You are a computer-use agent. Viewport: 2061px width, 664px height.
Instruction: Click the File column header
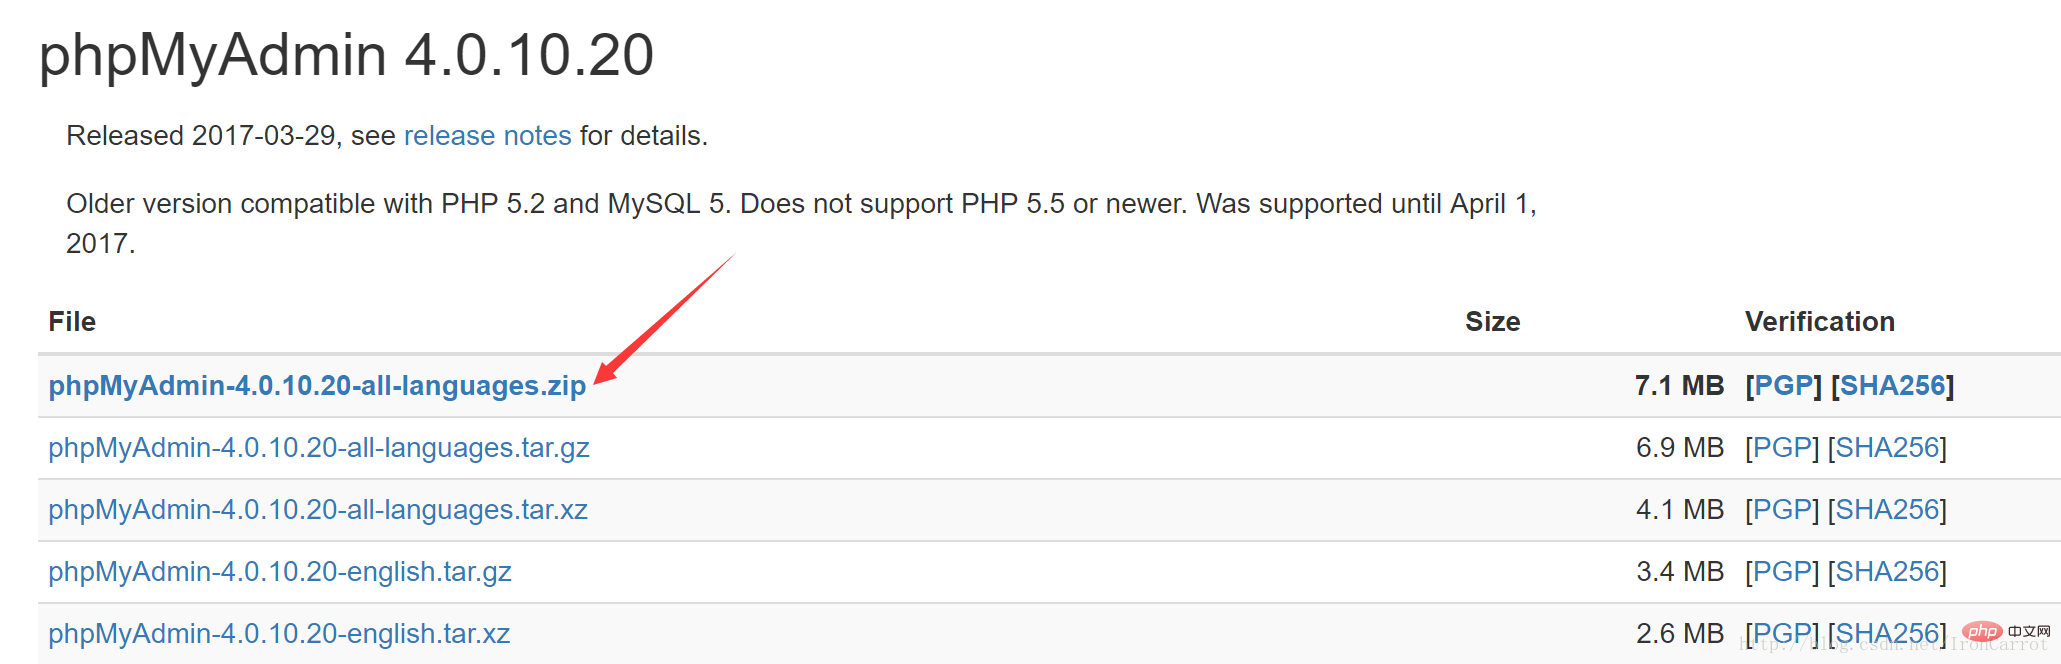(x=72, y=322)
